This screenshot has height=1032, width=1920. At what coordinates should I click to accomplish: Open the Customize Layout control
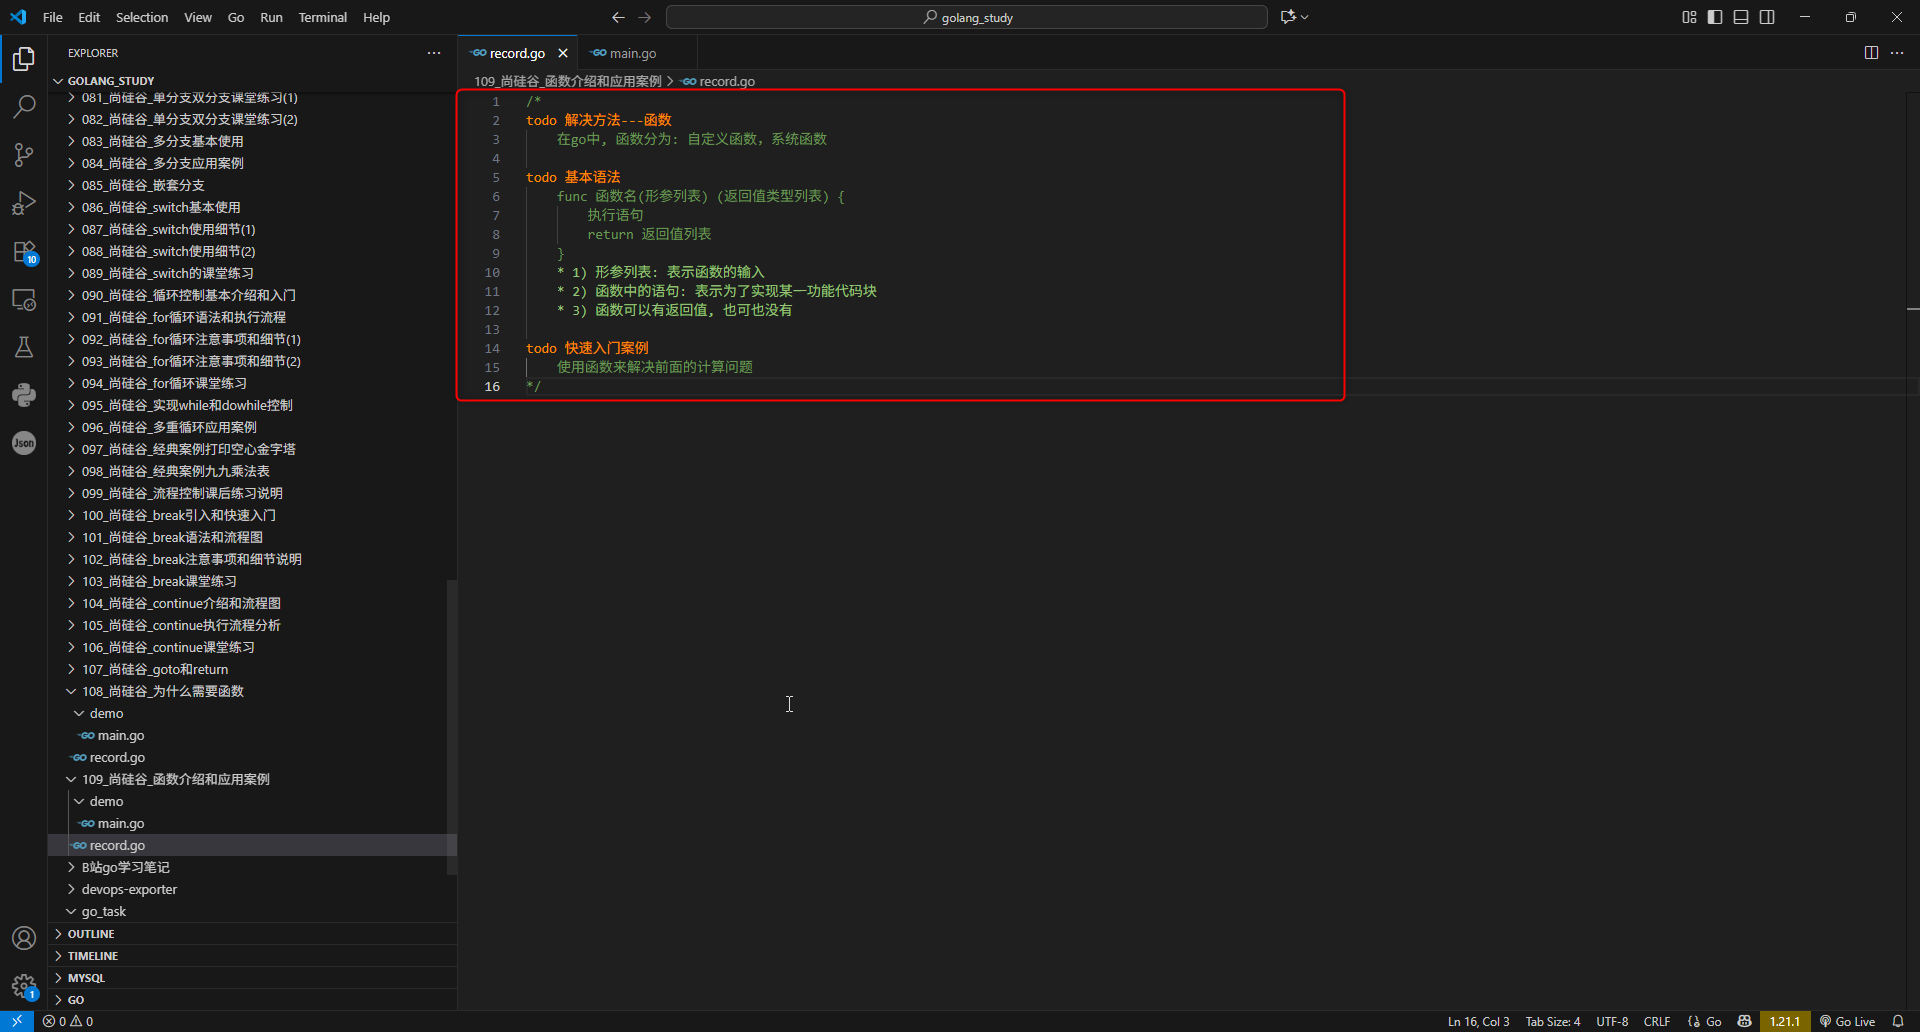click(1689, 17)
